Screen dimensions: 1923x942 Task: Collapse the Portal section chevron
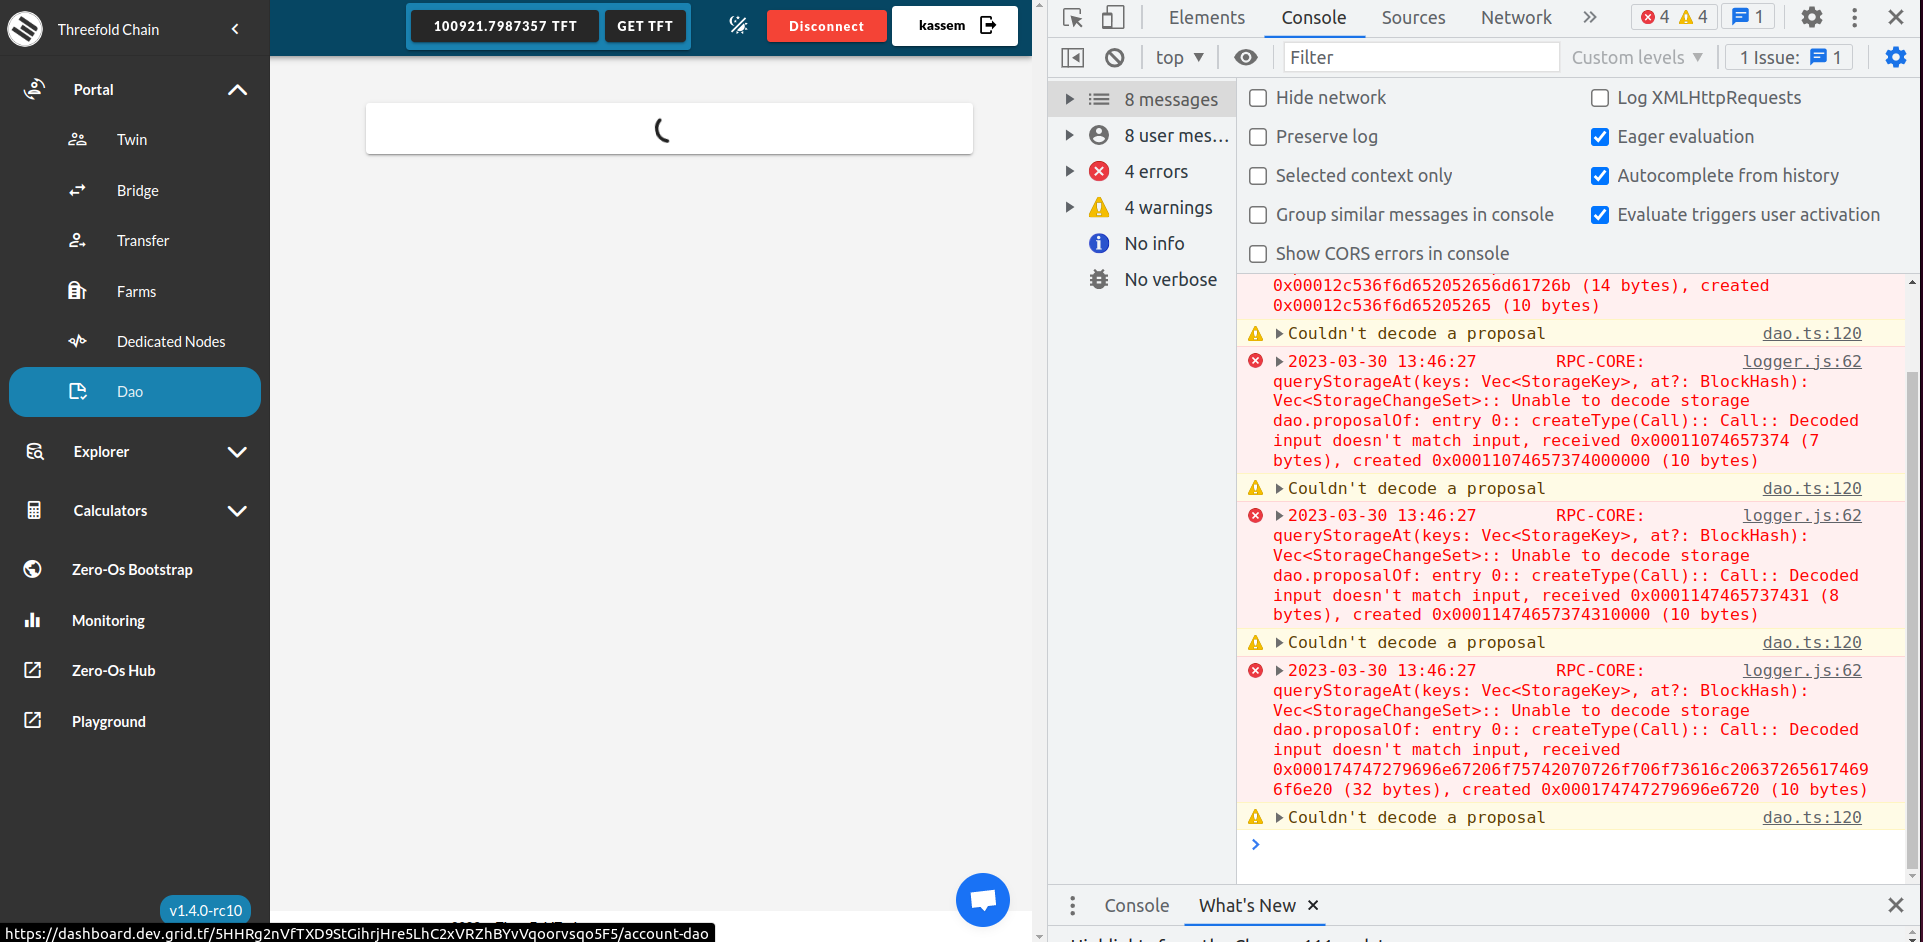click(238, 89)
